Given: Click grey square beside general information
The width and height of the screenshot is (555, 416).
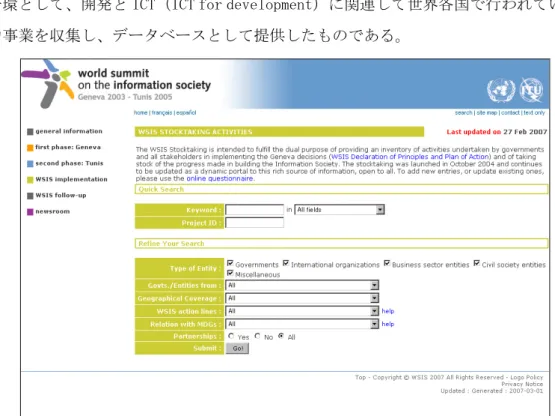Looking at the screenshot, I should 30,132.
